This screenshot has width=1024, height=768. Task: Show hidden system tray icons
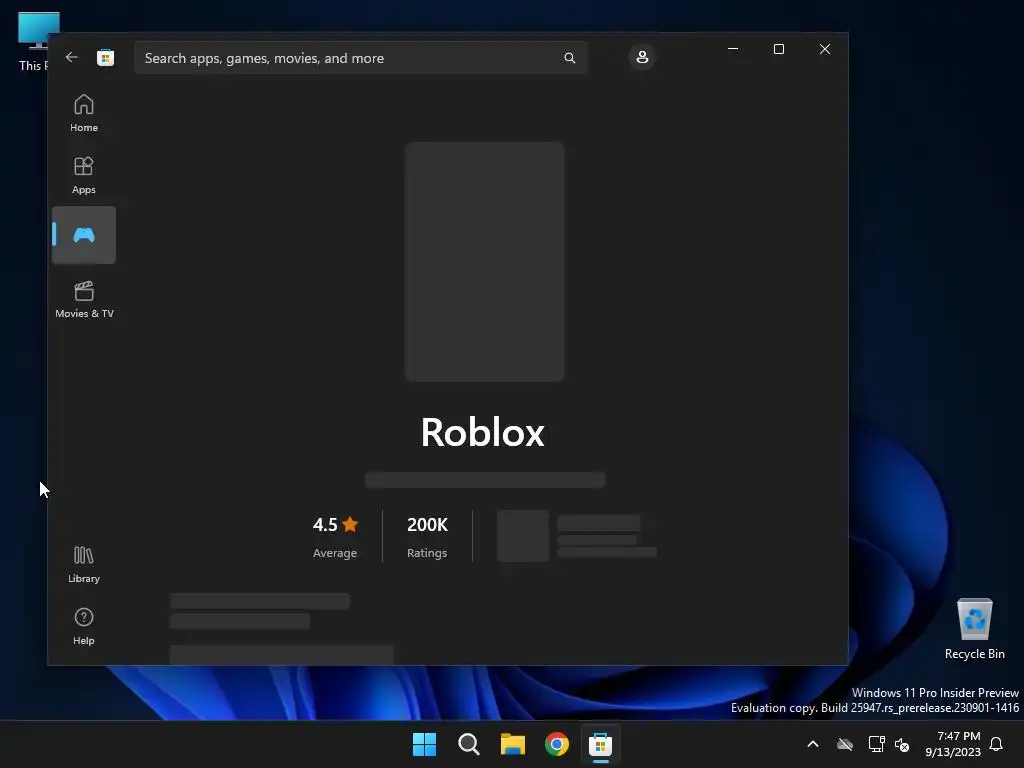(x=813, y=744)
